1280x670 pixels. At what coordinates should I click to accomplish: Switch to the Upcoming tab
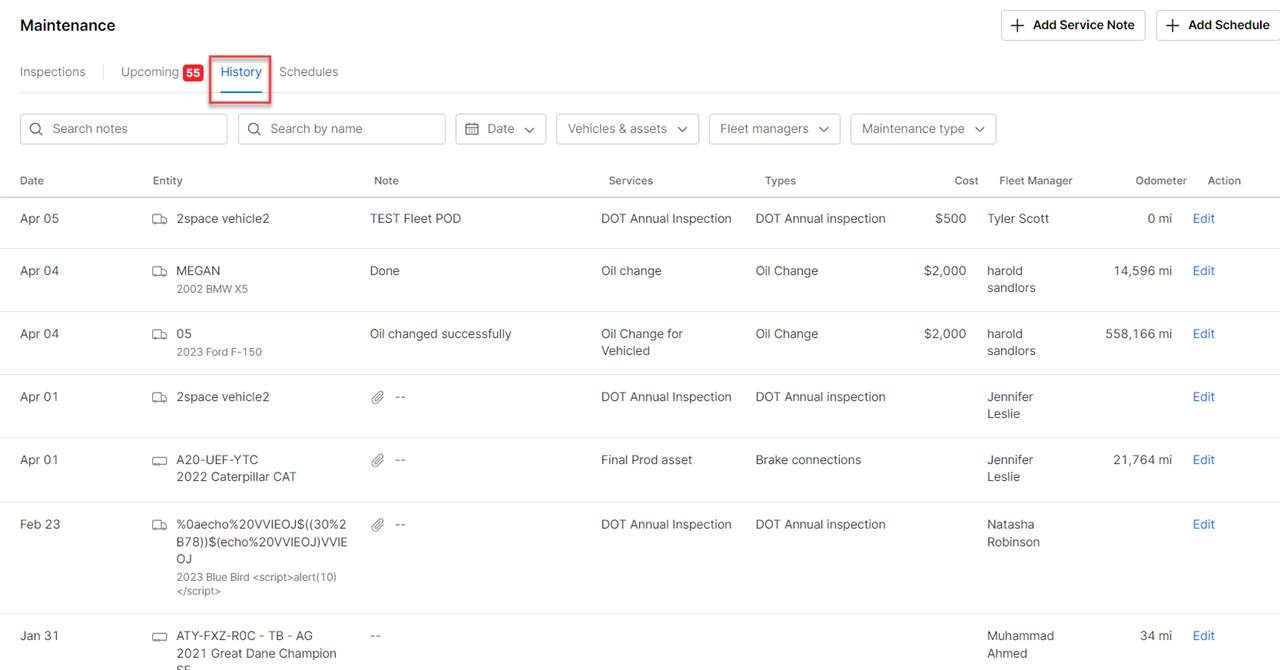pos(150,72)
